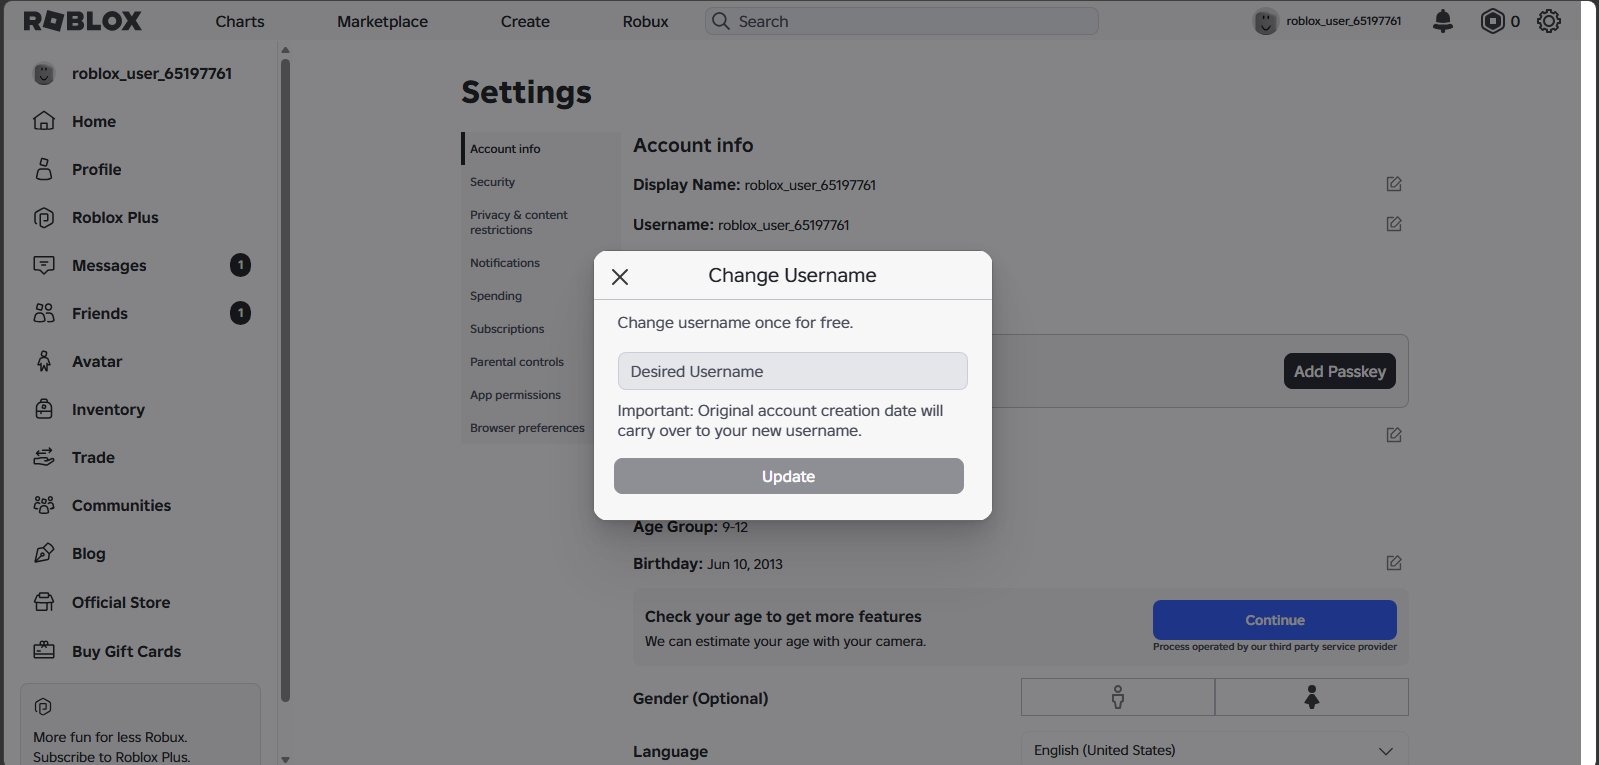Click the Add Passkey button
1599x765 pixels.
coord(1340,371)
